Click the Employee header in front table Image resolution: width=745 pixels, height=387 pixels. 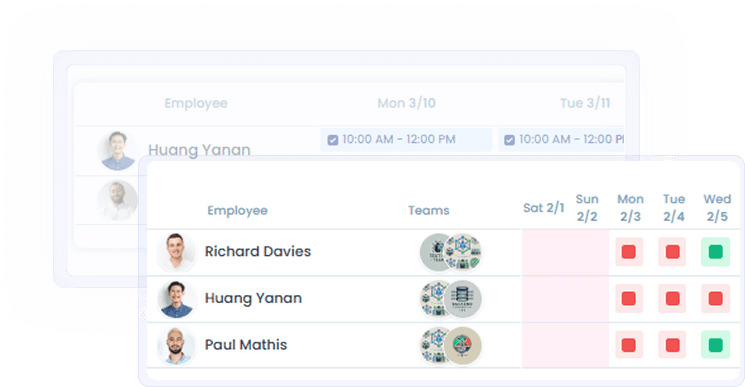[237, 210]
